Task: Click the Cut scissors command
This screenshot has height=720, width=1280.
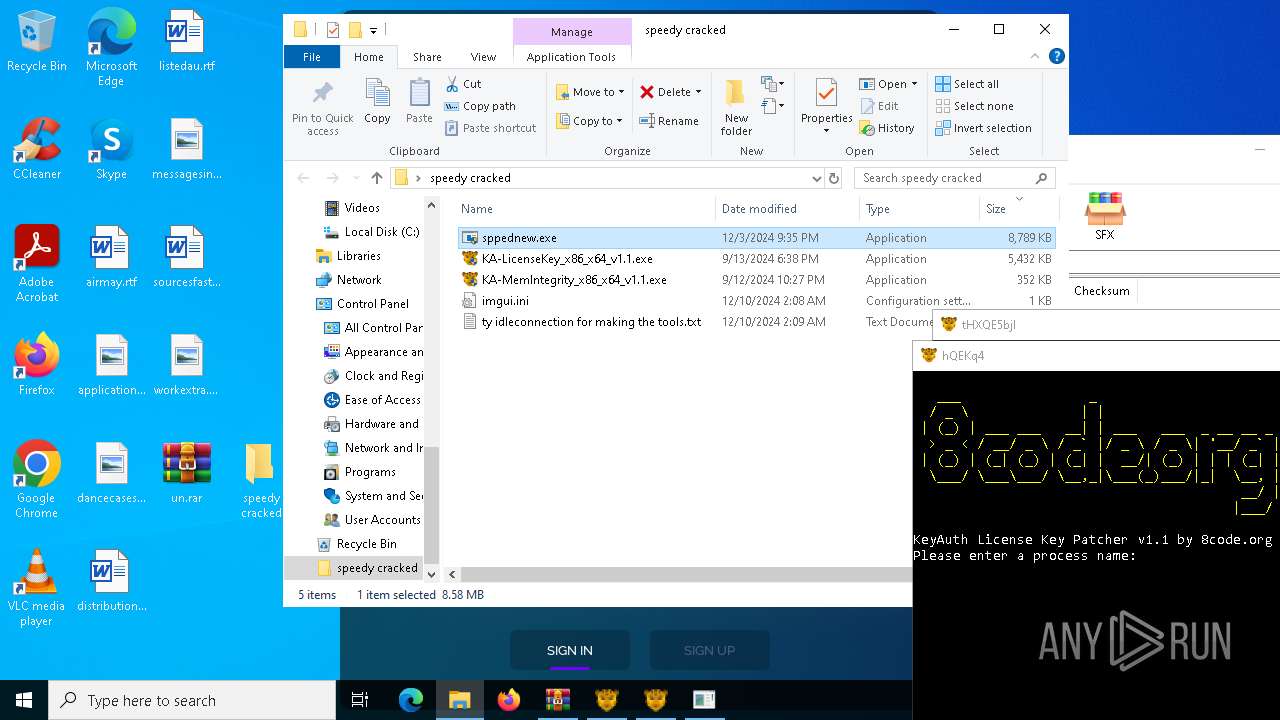Action: pos(464,84)
